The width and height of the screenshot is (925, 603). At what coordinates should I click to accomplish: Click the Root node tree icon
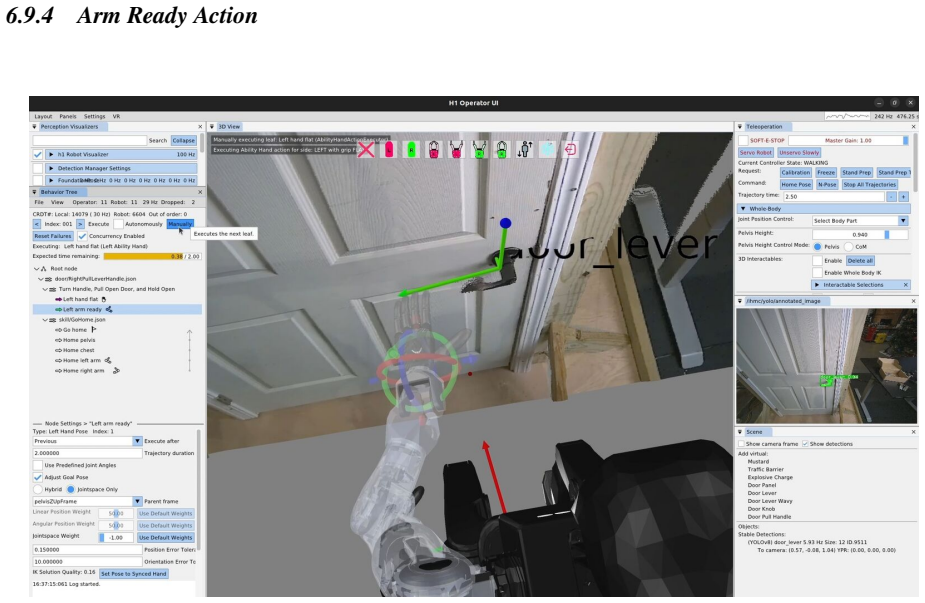[x=44, y=268]
